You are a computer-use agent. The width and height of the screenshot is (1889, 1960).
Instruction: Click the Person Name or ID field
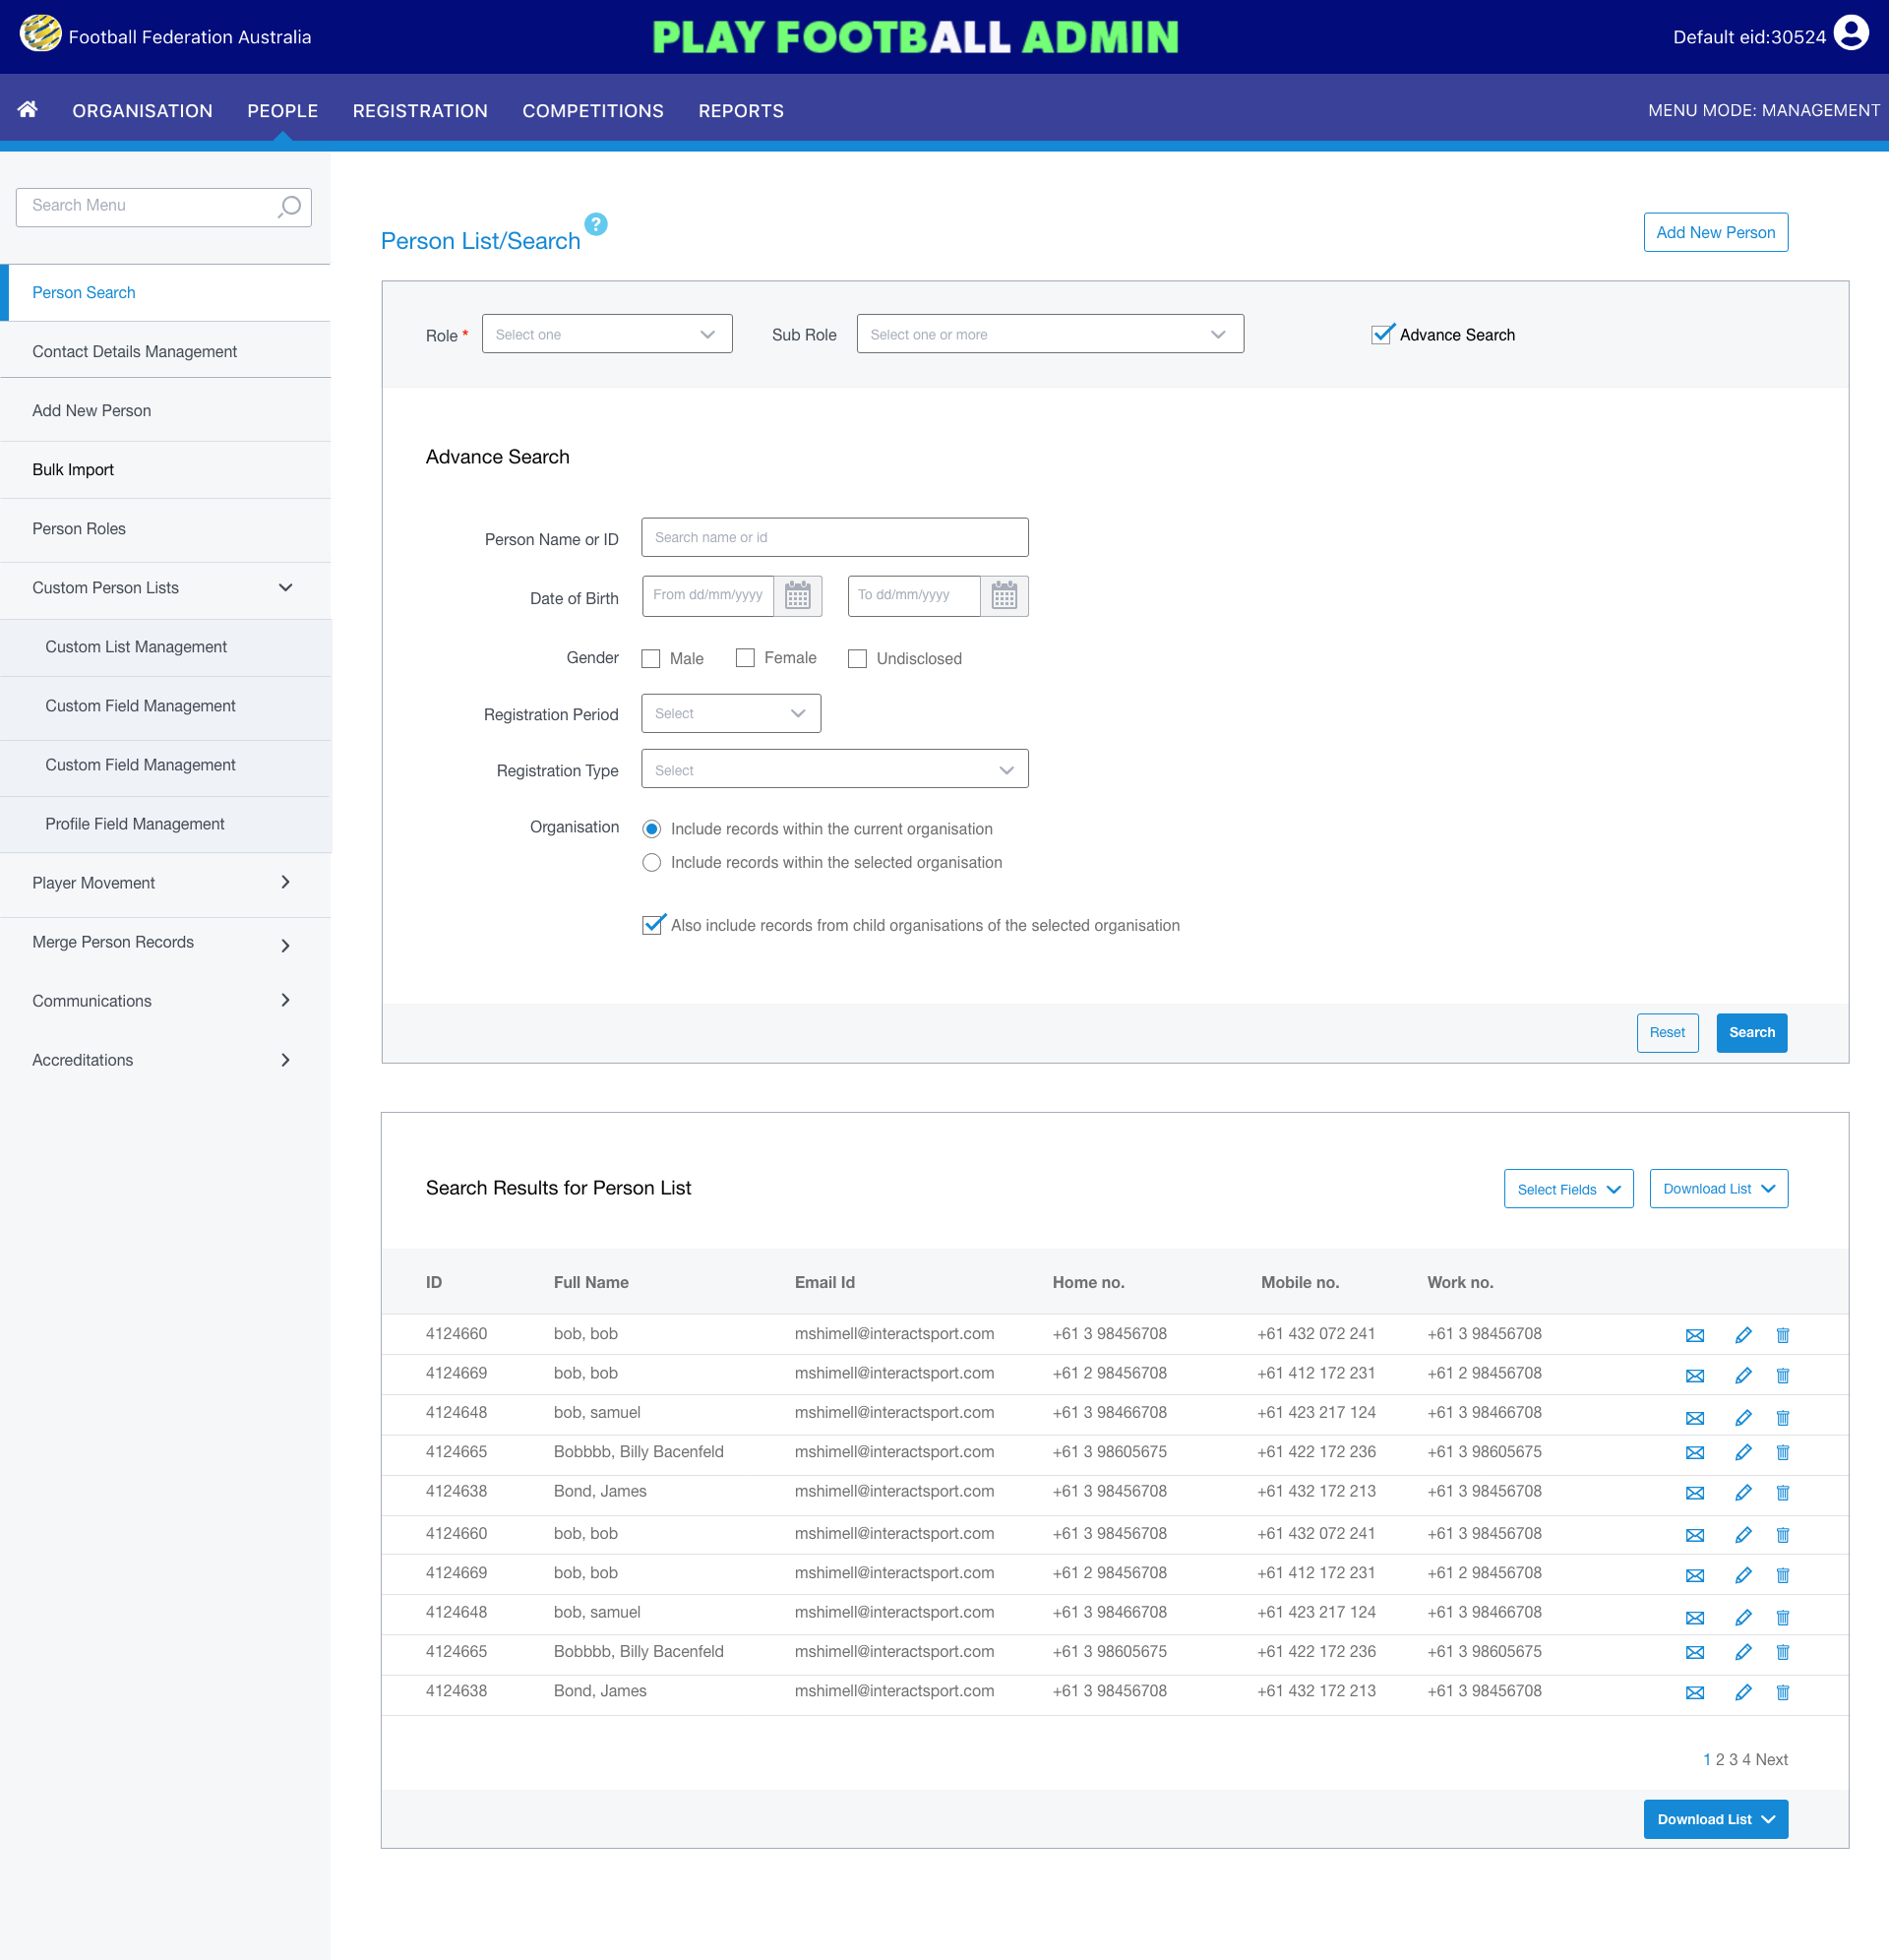click(834, 538)
